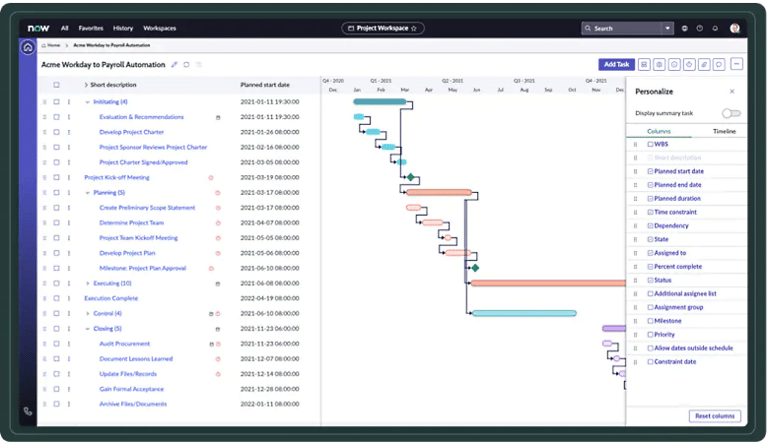768x443 pixels.
Task: Toggle the Display summary task switch
Action: [731, 113]
